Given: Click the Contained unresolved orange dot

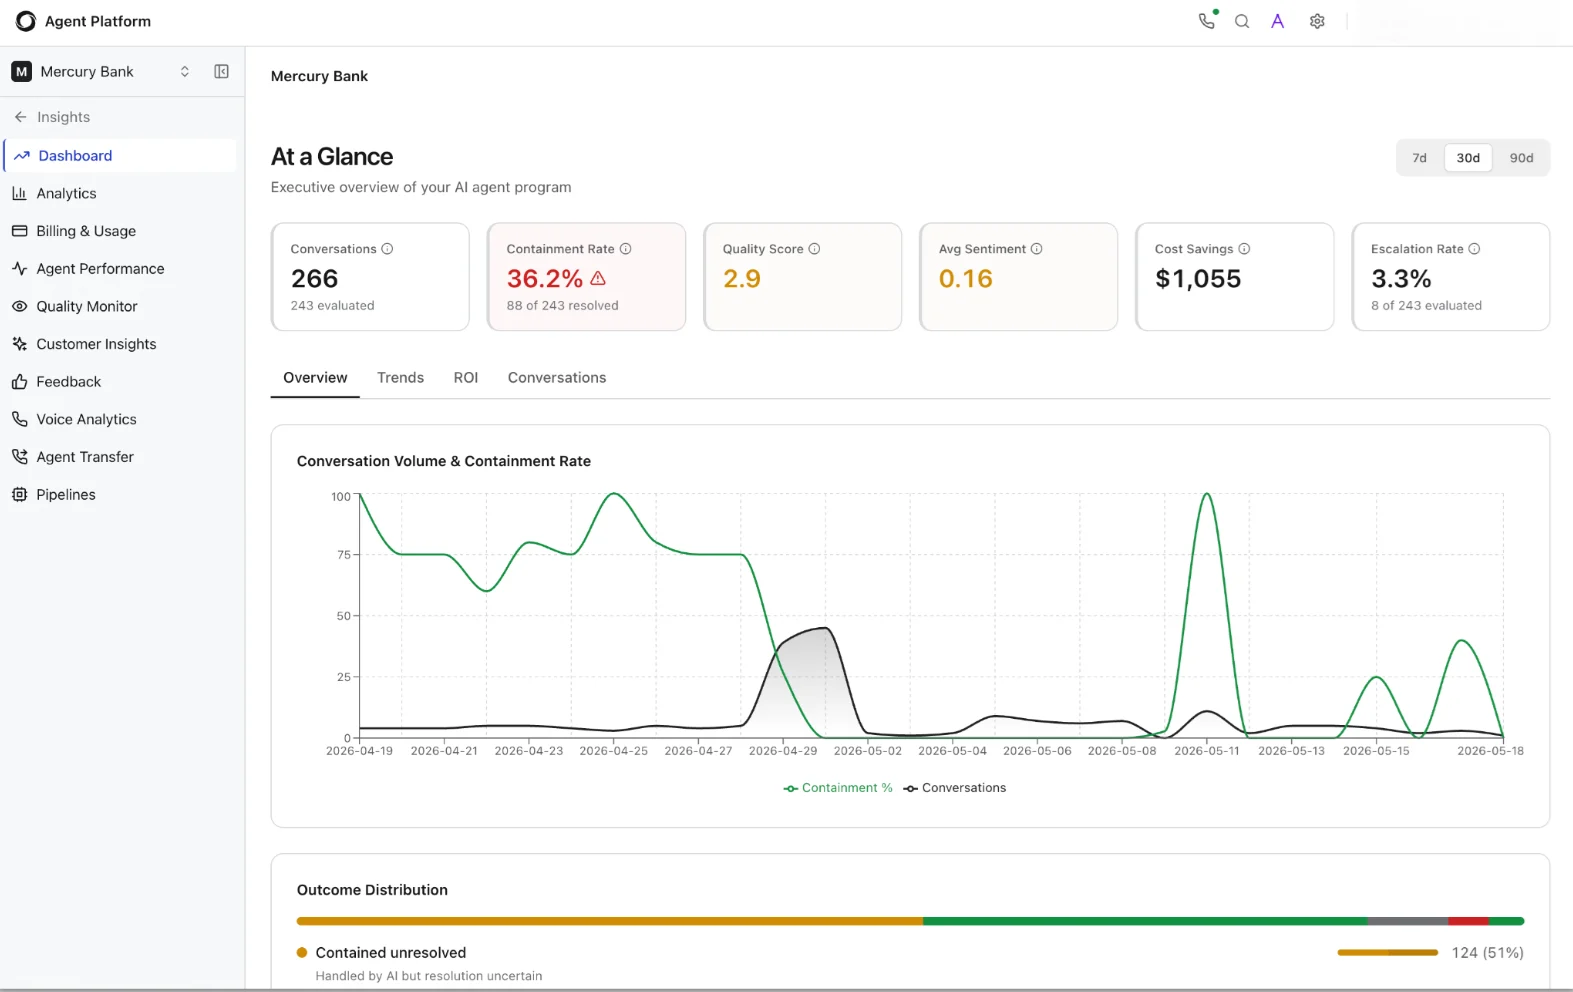Looking at the screenshot, I should click(302, 953).
